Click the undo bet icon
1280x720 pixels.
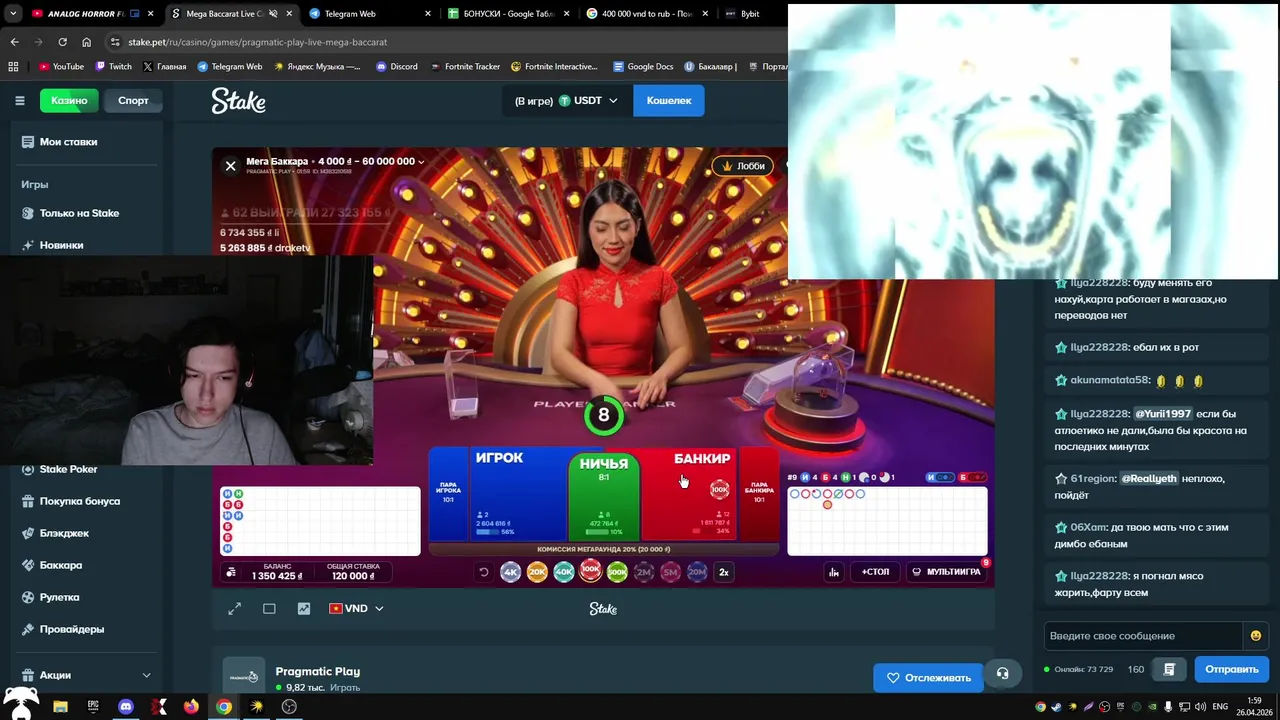[484, 572]
